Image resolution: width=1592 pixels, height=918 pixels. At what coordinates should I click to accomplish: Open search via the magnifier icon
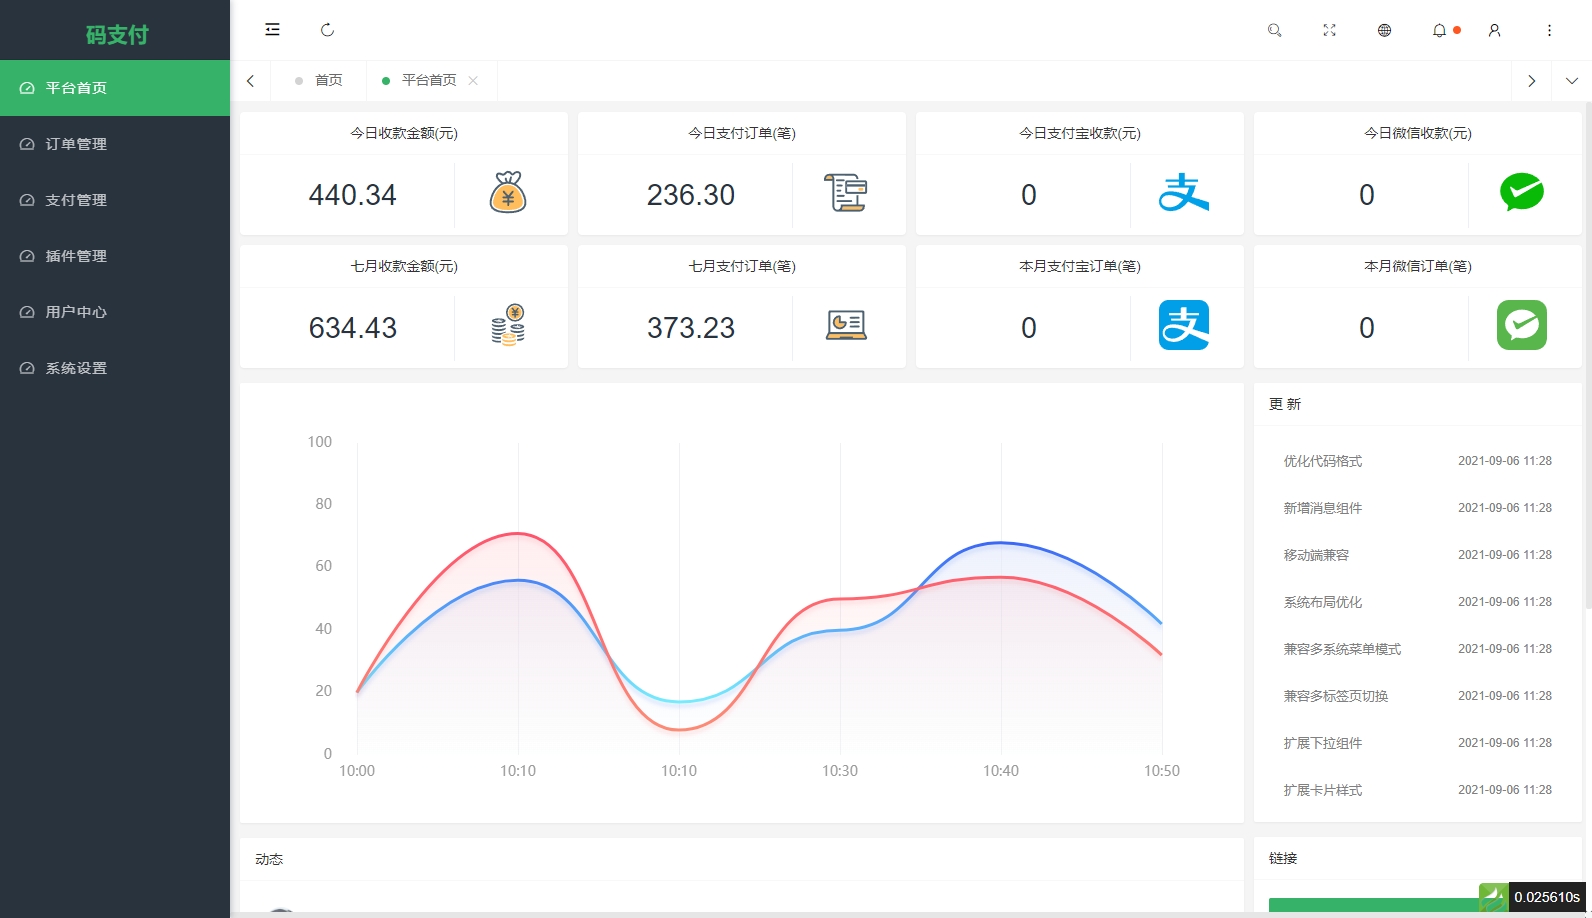click(1274, 30)
